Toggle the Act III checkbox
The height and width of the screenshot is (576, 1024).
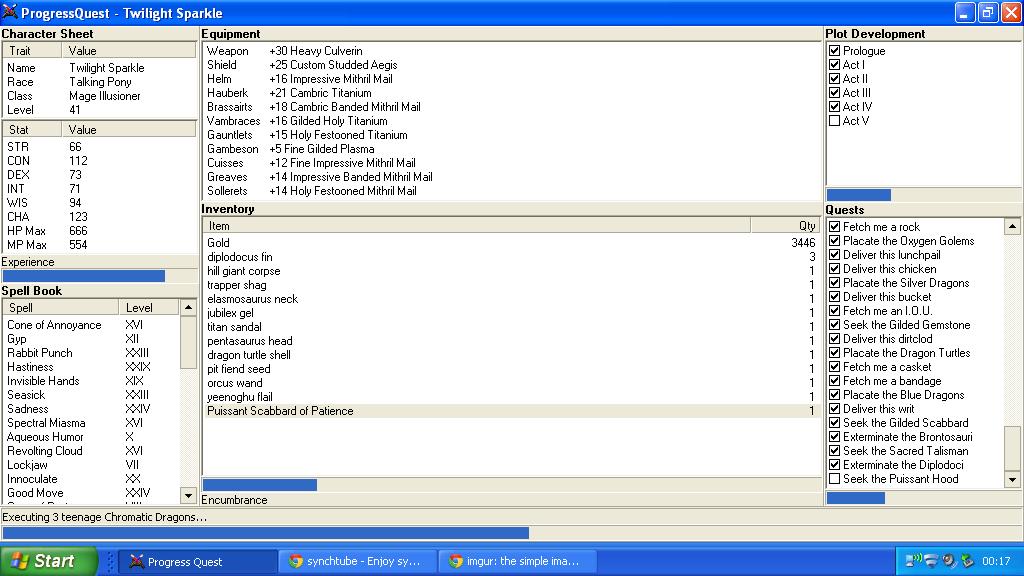coord(835,93)
